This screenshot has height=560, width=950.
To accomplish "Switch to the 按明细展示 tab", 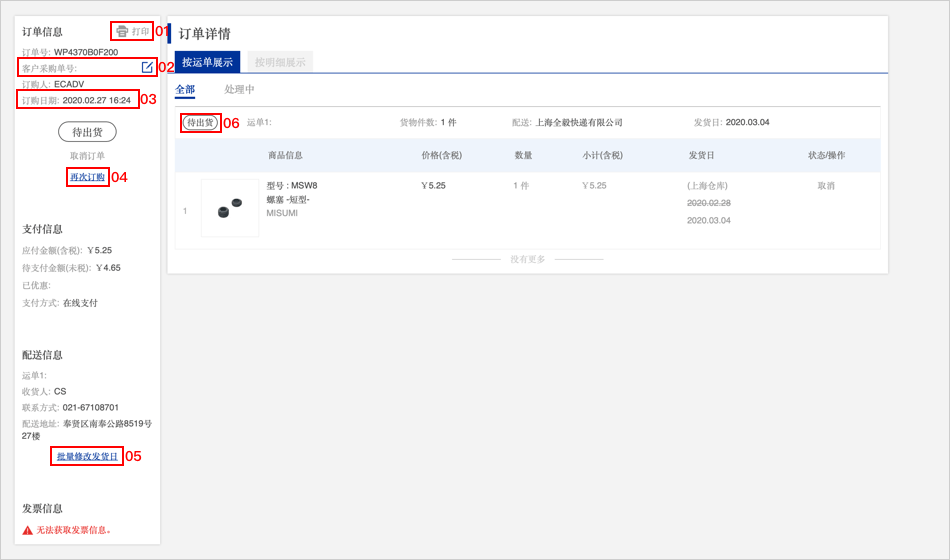I will click(280, 62).
